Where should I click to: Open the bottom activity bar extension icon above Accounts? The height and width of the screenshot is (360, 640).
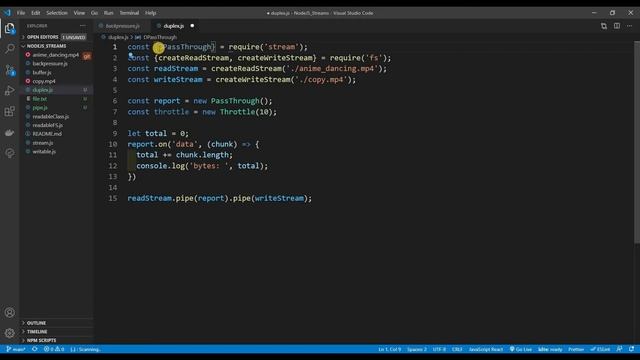coord(9,153)
